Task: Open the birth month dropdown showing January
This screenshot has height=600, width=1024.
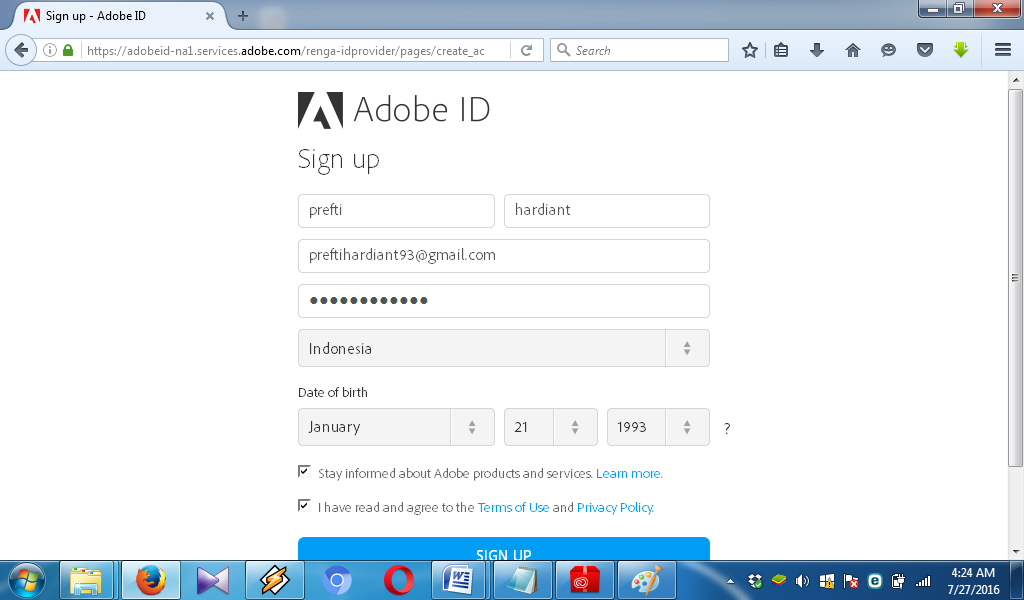Action: pos(396,427)
